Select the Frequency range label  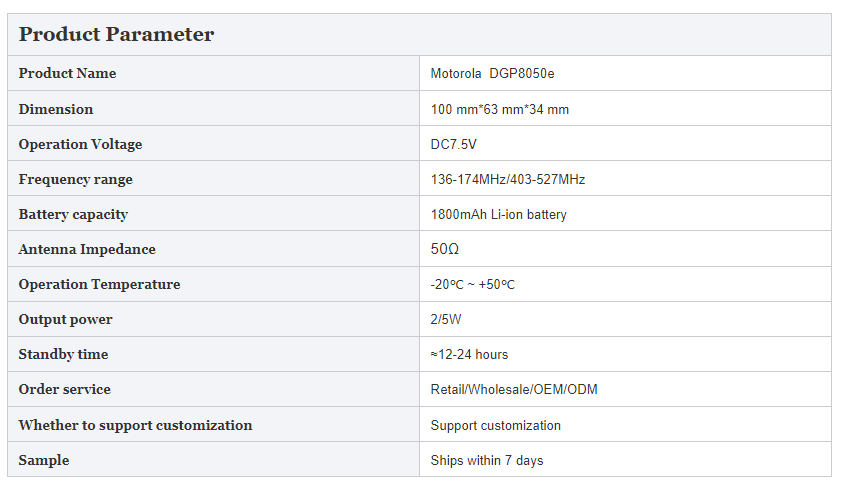(76, 179)
